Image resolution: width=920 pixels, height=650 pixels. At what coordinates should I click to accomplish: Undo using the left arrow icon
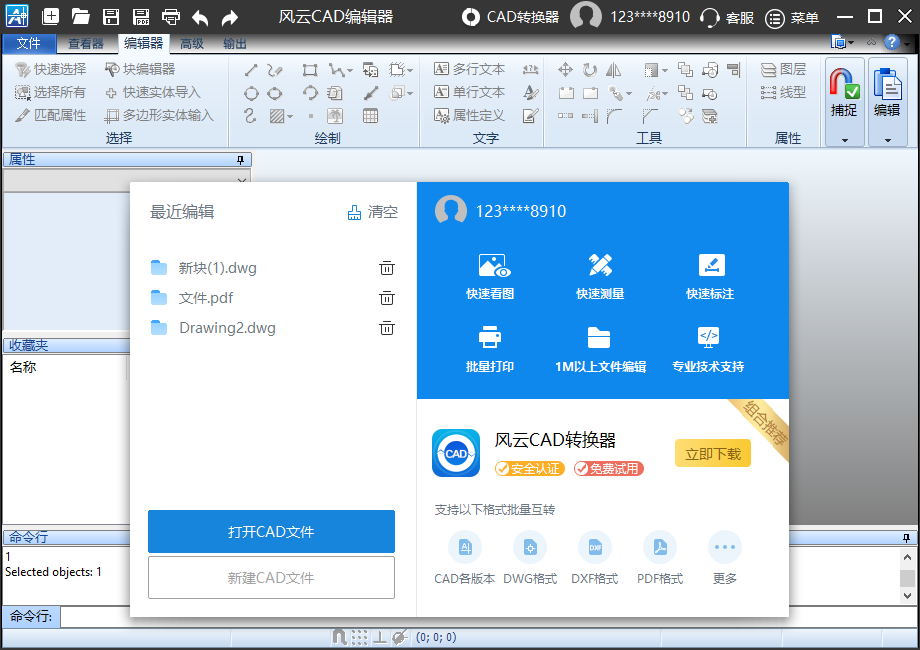point(200,17)
